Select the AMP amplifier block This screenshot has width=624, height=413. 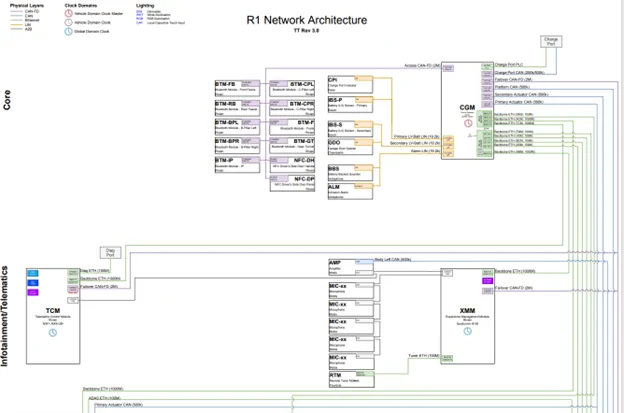(351, 267)
